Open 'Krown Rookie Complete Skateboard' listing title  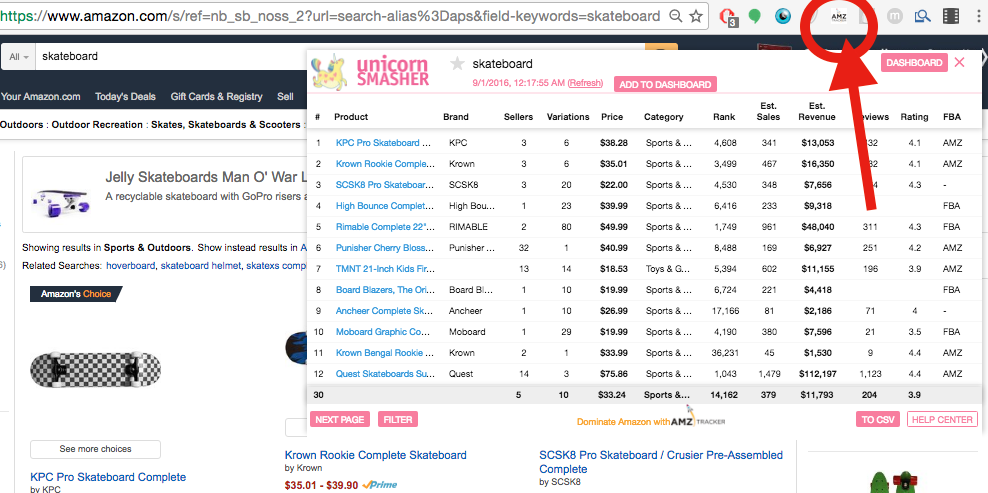(376, 455)
